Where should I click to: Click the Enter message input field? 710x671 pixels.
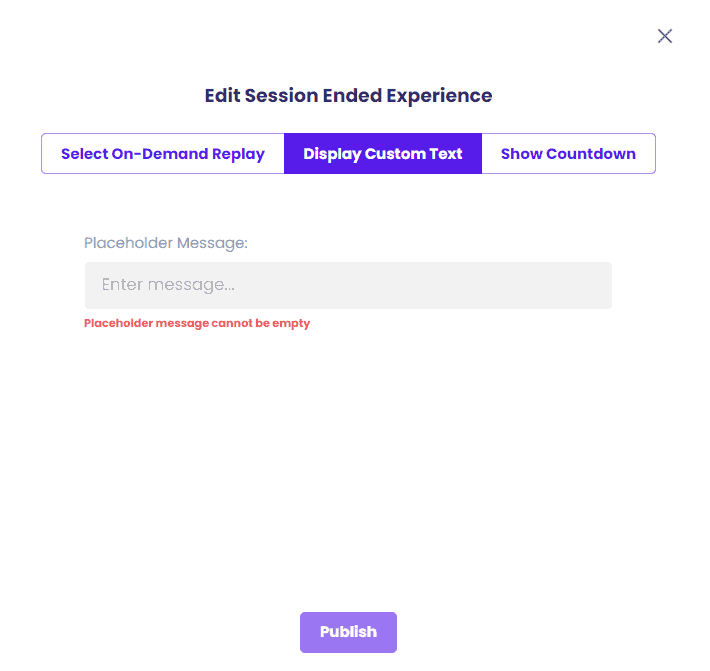348,285
